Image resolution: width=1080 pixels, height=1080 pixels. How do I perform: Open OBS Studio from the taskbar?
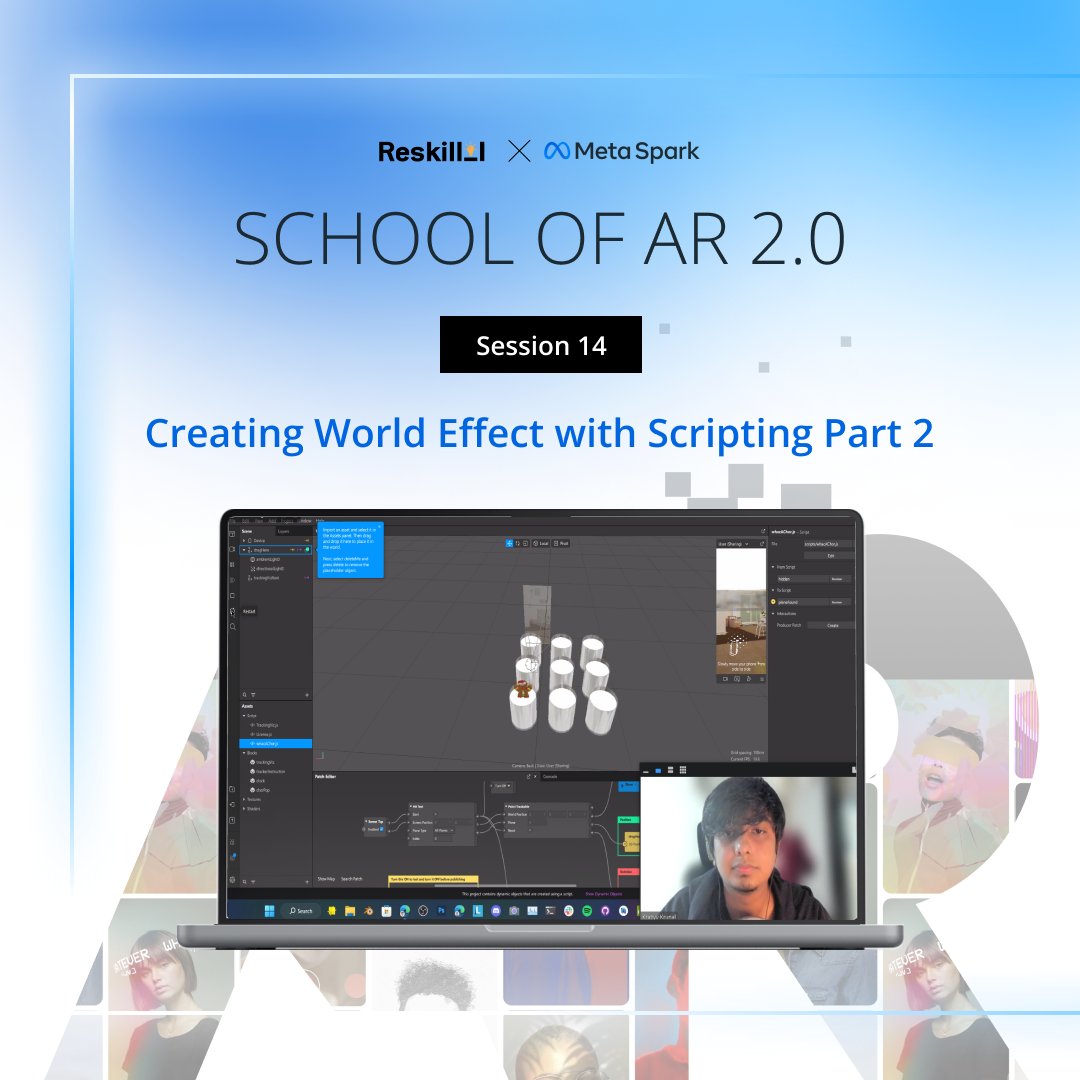click(423, 911)
